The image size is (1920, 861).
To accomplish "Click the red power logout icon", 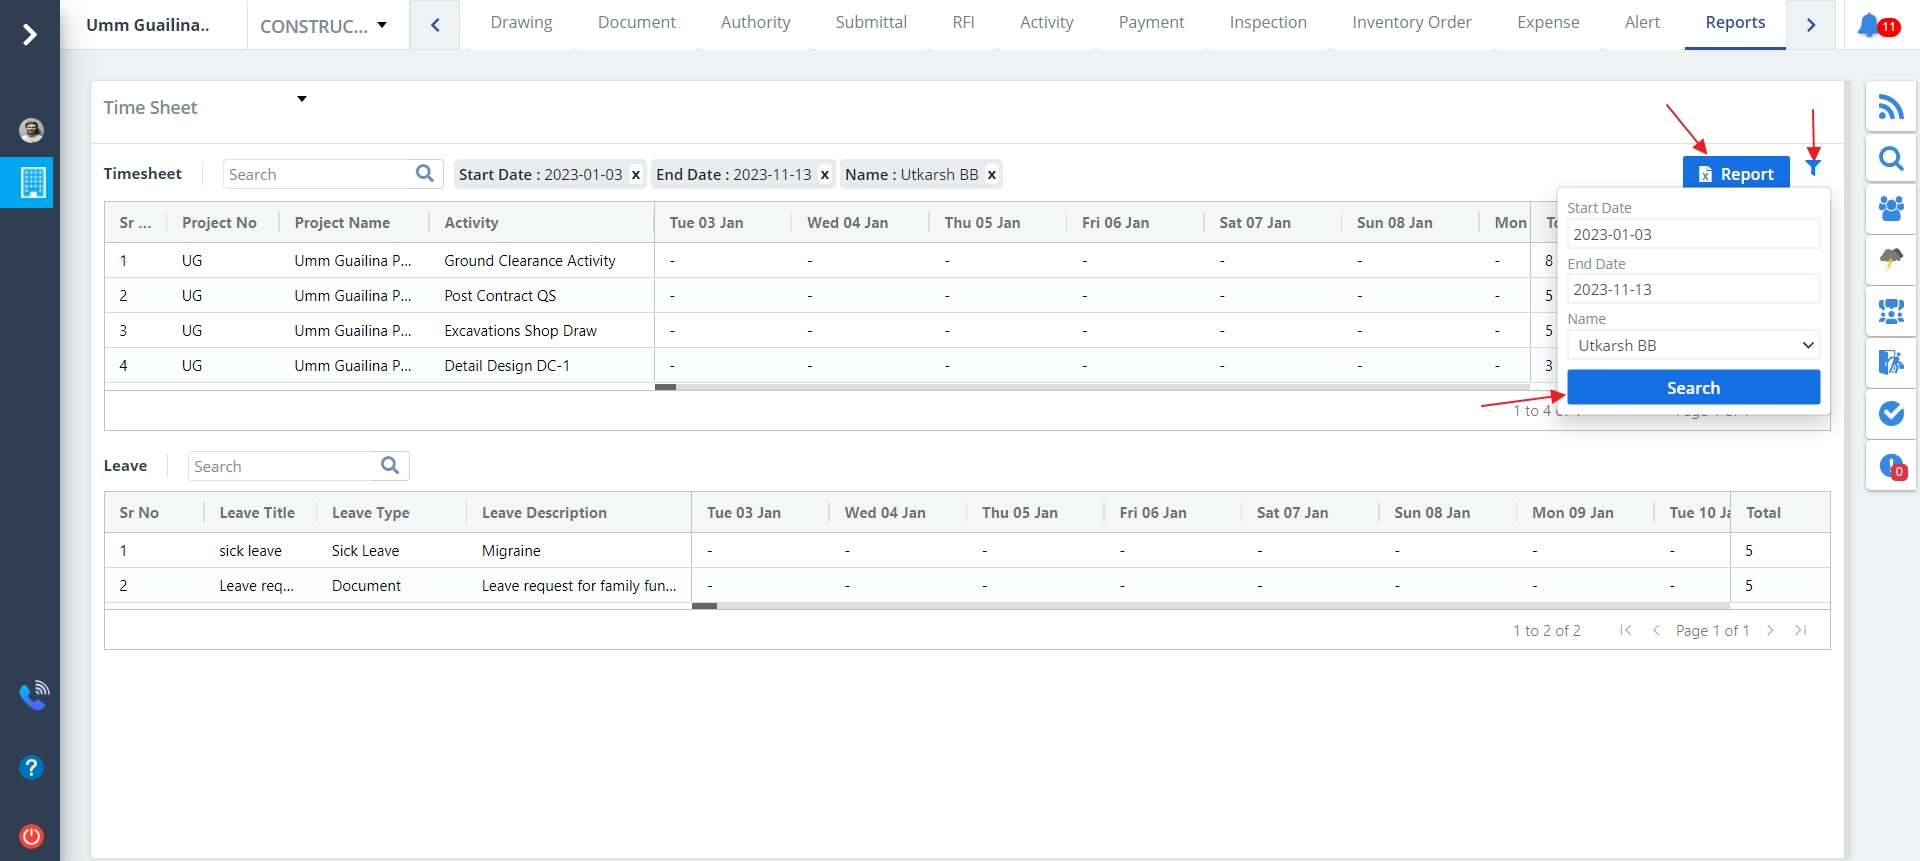I will tap(31, 836).
